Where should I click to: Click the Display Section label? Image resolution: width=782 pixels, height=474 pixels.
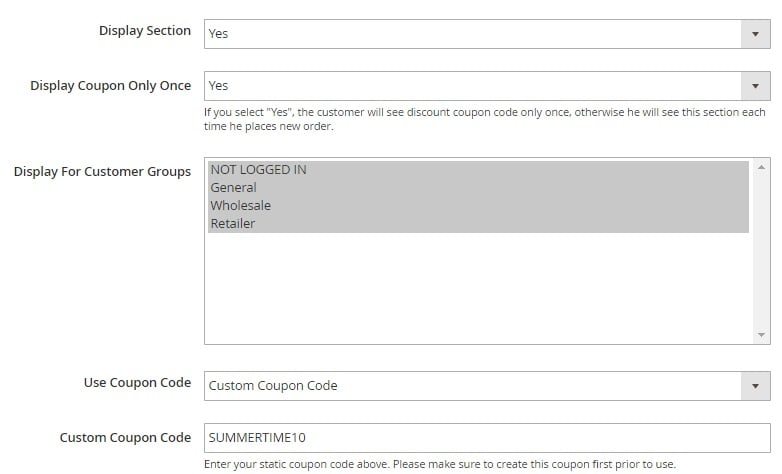coord(145,31)
